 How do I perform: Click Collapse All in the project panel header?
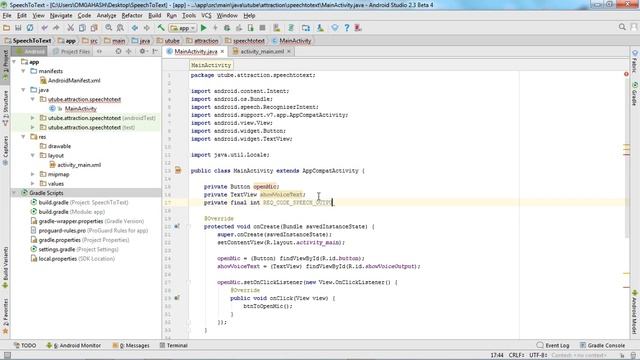click(x=129, y=51)
